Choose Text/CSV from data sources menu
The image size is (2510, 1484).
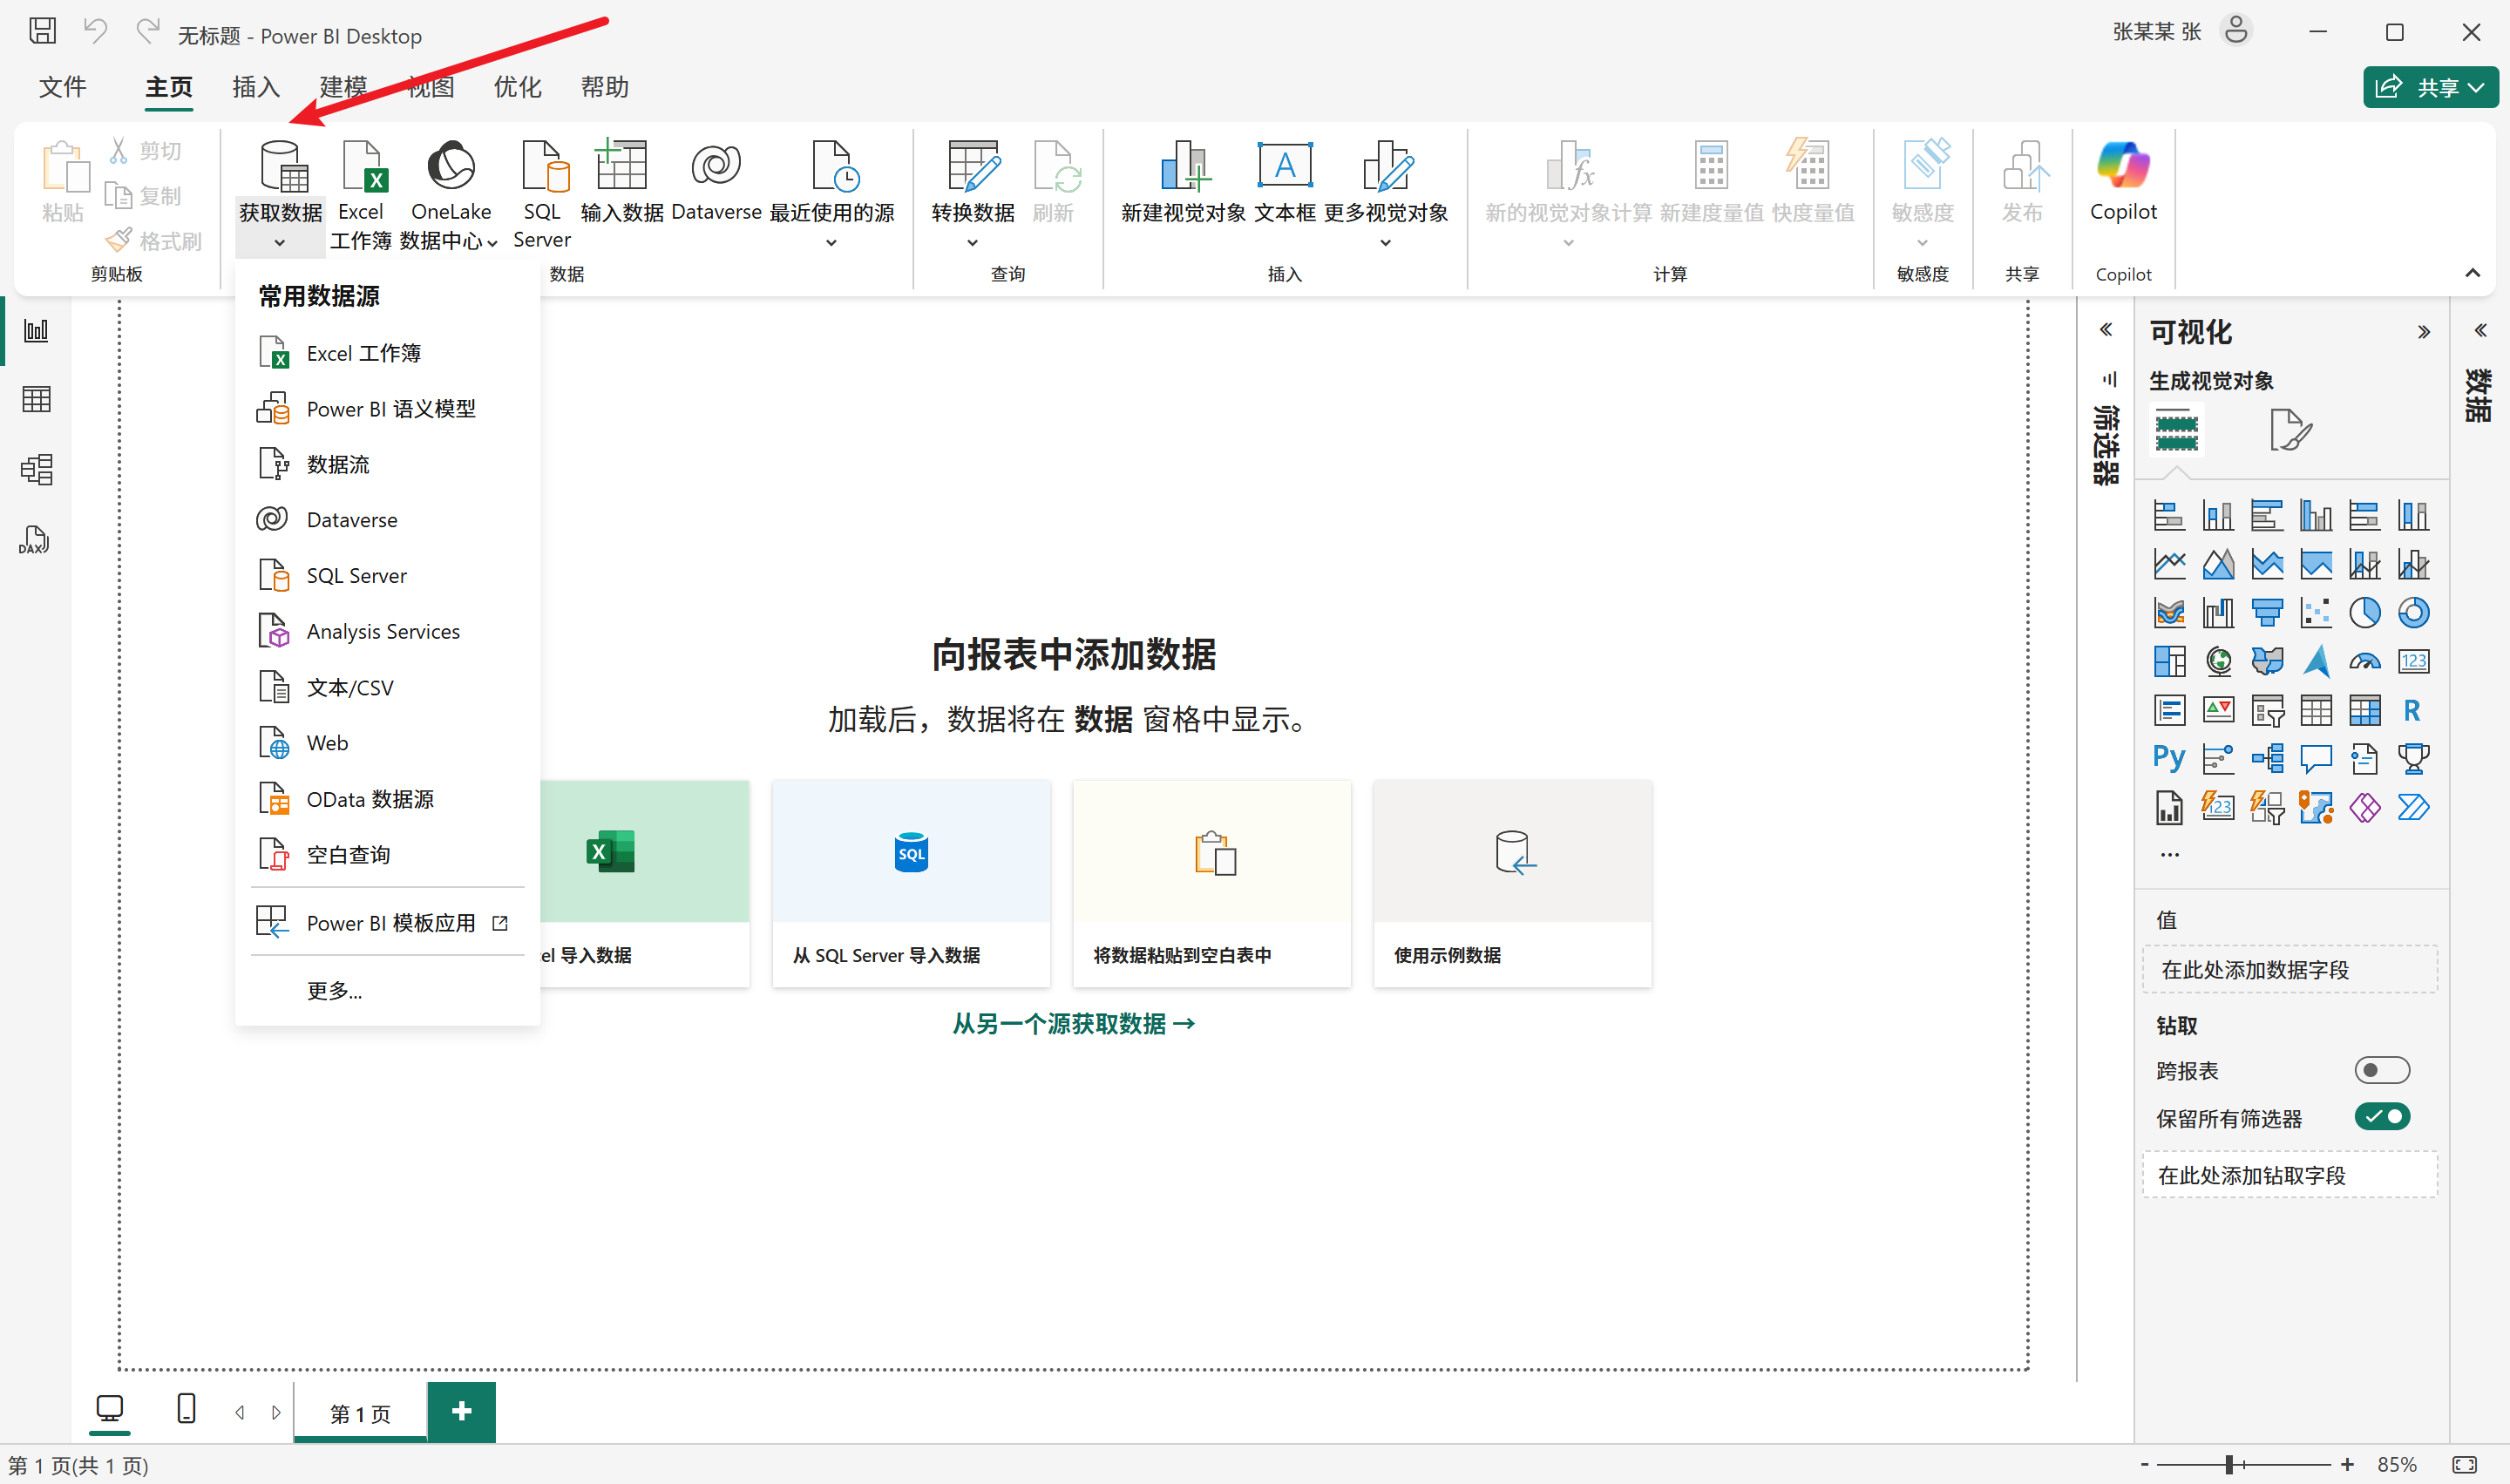(x=350, y=687)
